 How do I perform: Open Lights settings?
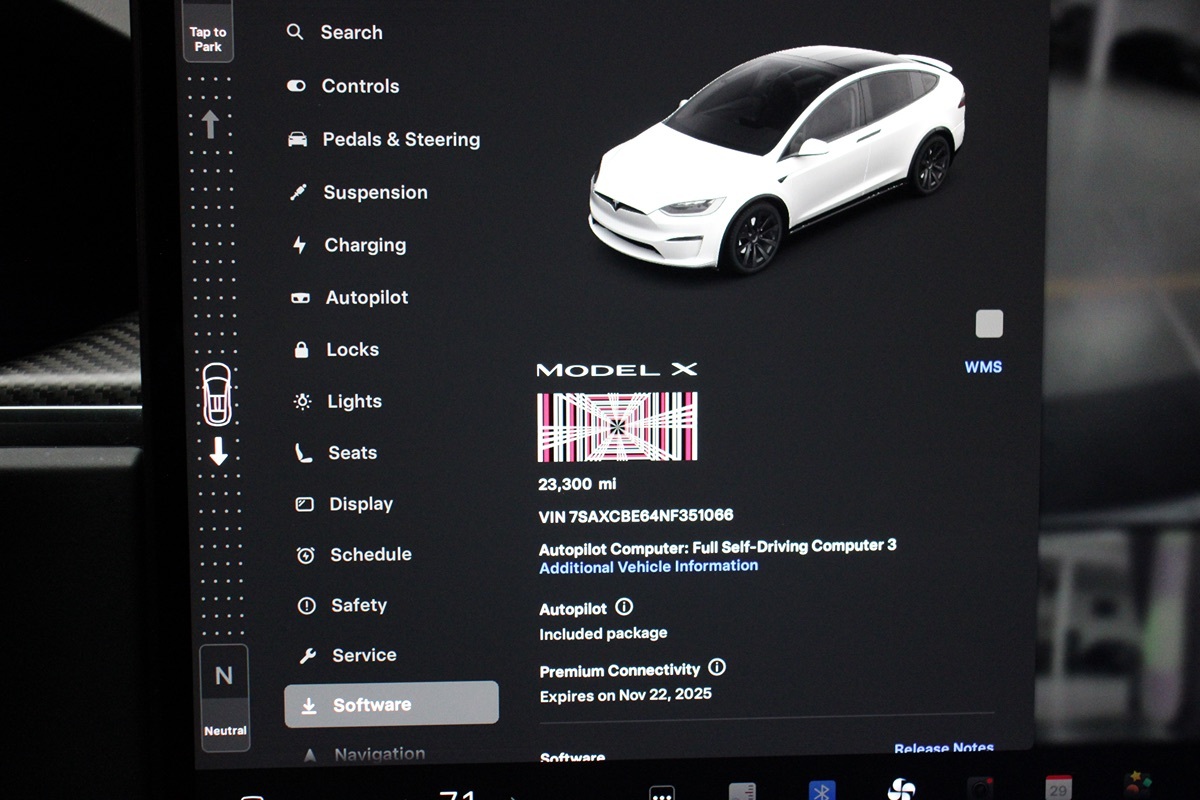[354, 402]
